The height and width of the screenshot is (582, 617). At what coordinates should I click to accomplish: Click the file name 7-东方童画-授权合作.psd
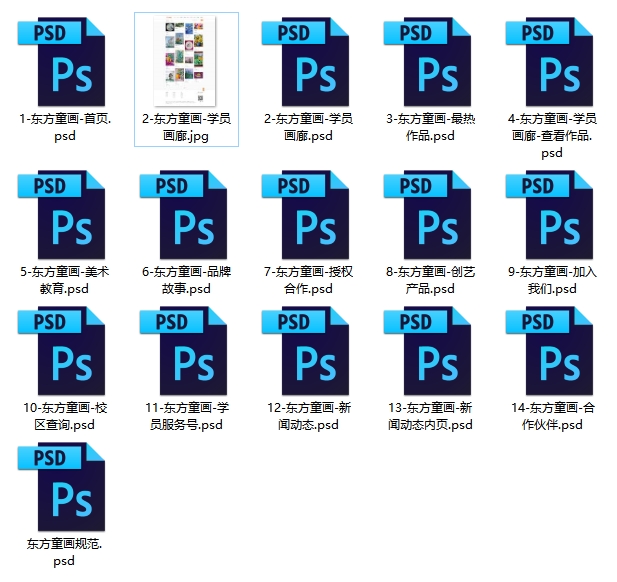point(308,280)
